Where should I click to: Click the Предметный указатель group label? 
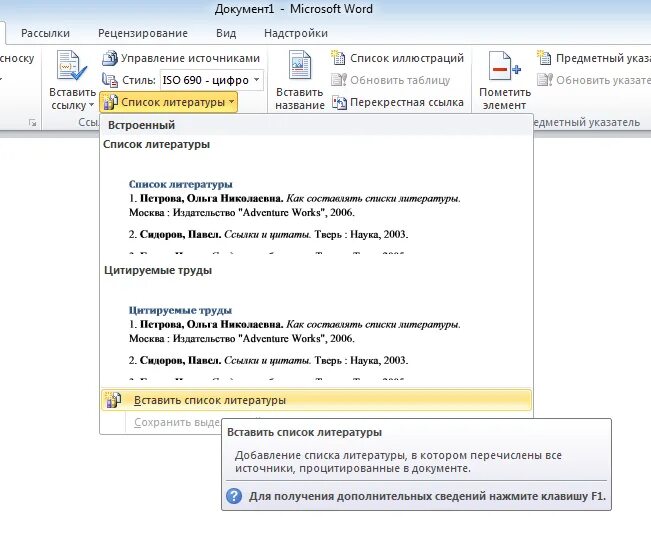pyautogui.click(x=586, y=122)
